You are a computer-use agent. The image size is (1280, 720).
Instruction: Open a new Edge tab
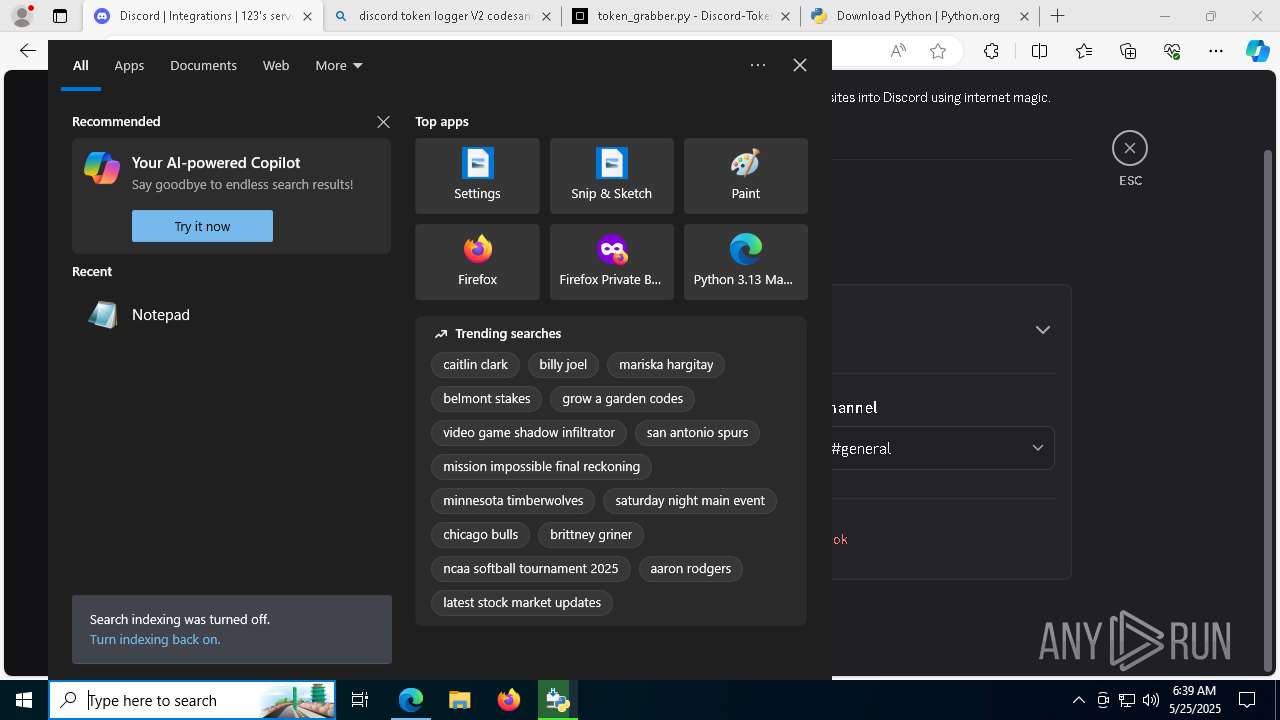[x=1058, y=16]
